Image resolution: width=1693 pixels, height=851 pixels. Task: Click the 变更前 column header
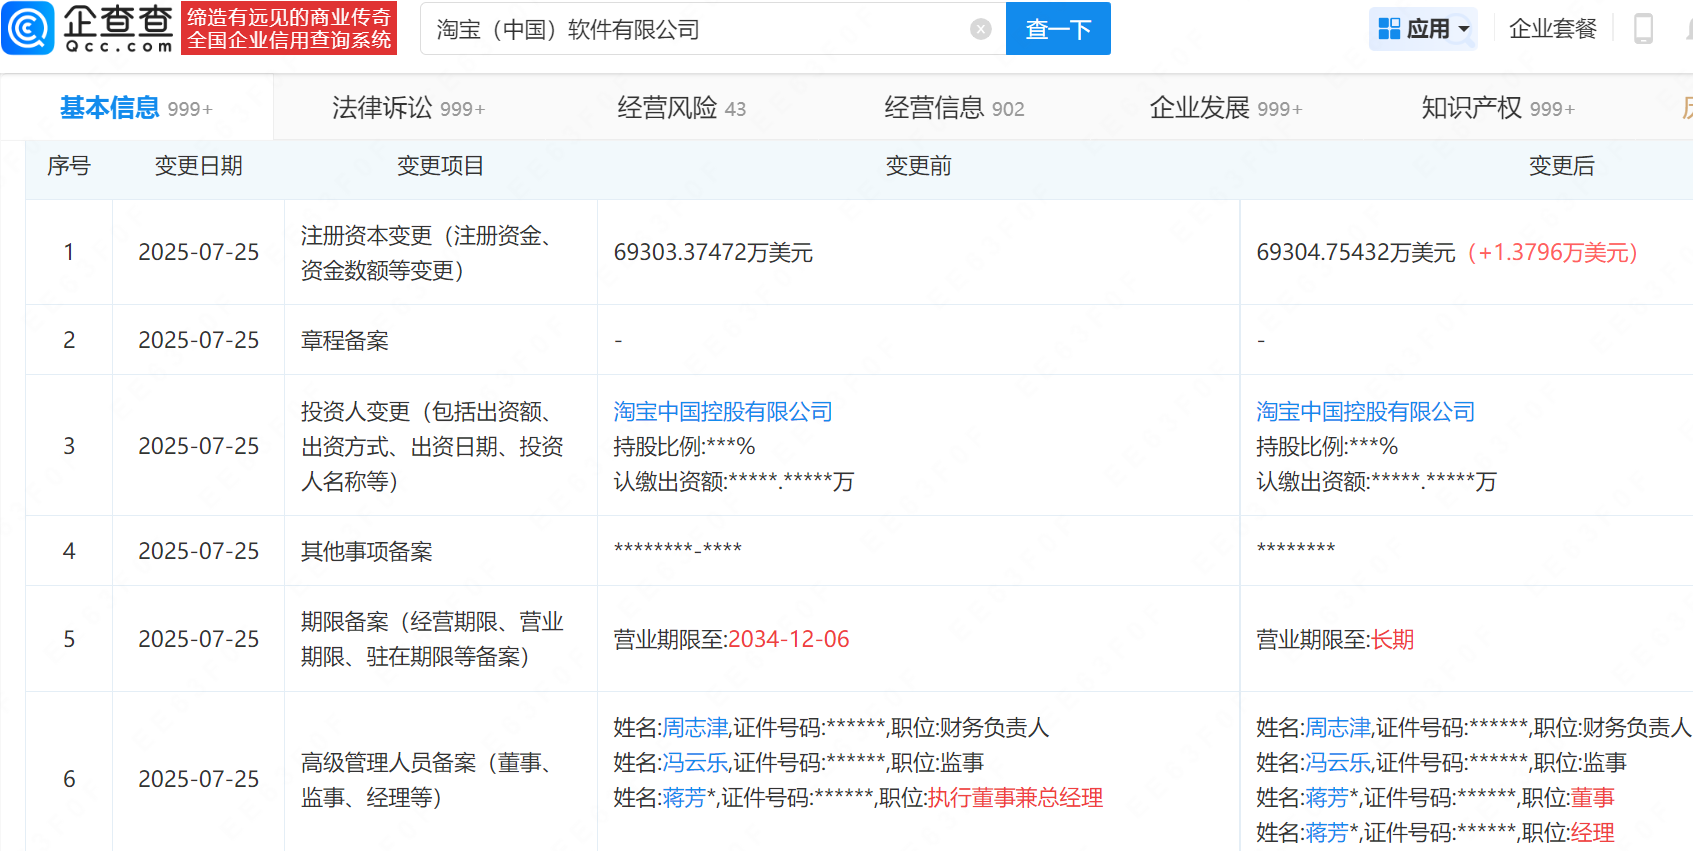click(918, 166)
